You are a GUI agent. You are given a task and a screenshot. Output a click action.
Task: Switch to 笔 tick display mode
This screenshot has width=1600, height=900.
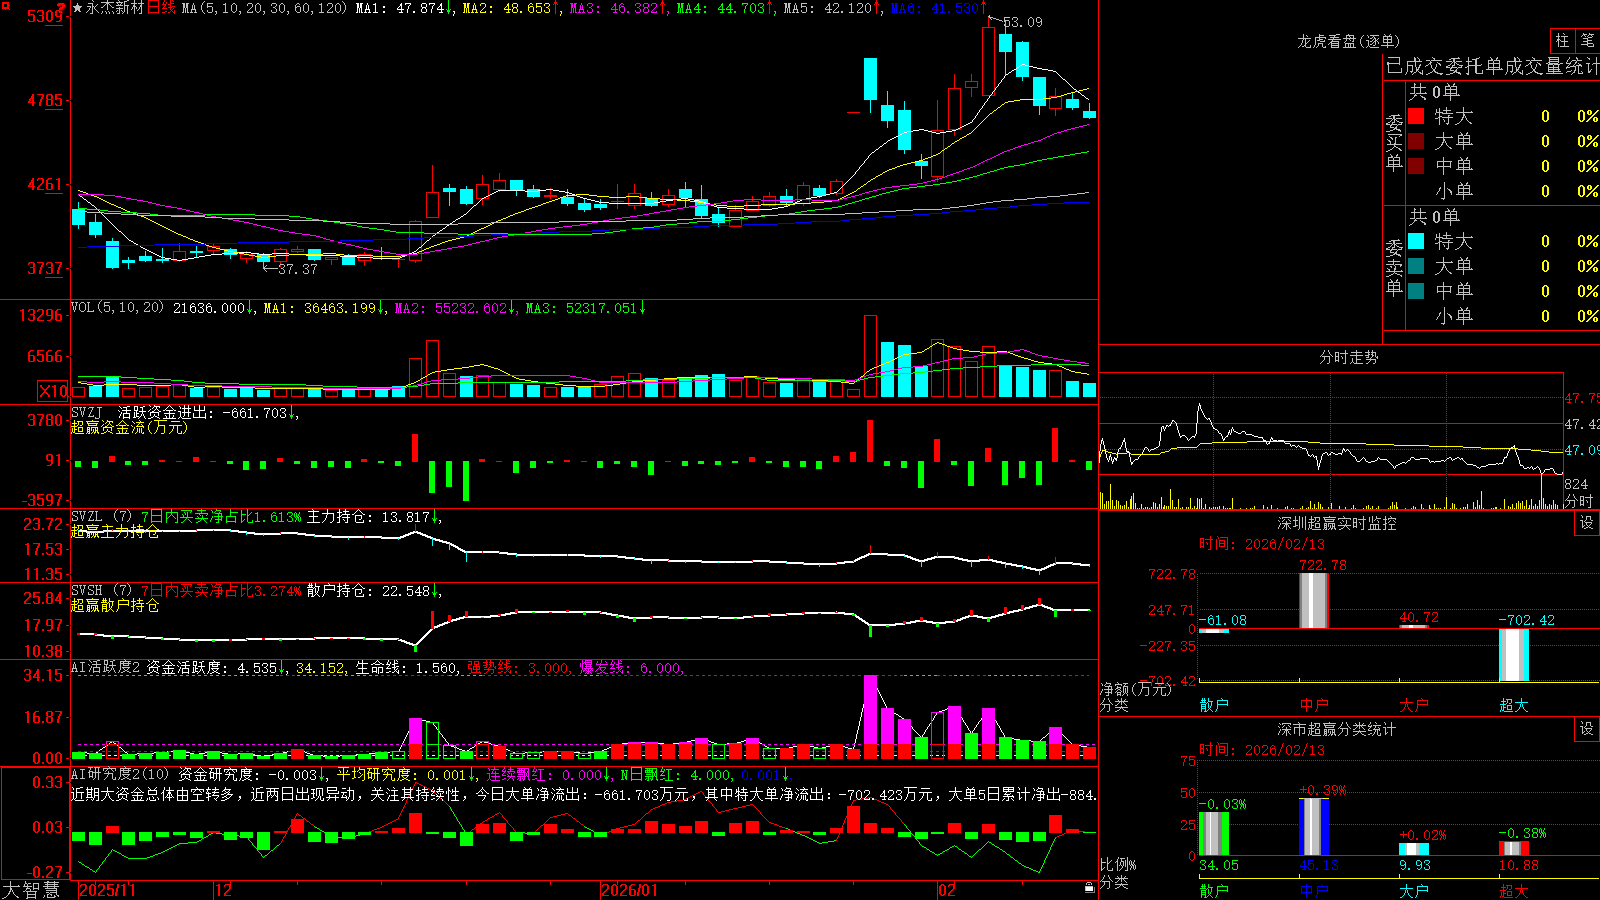point(1587,41)
